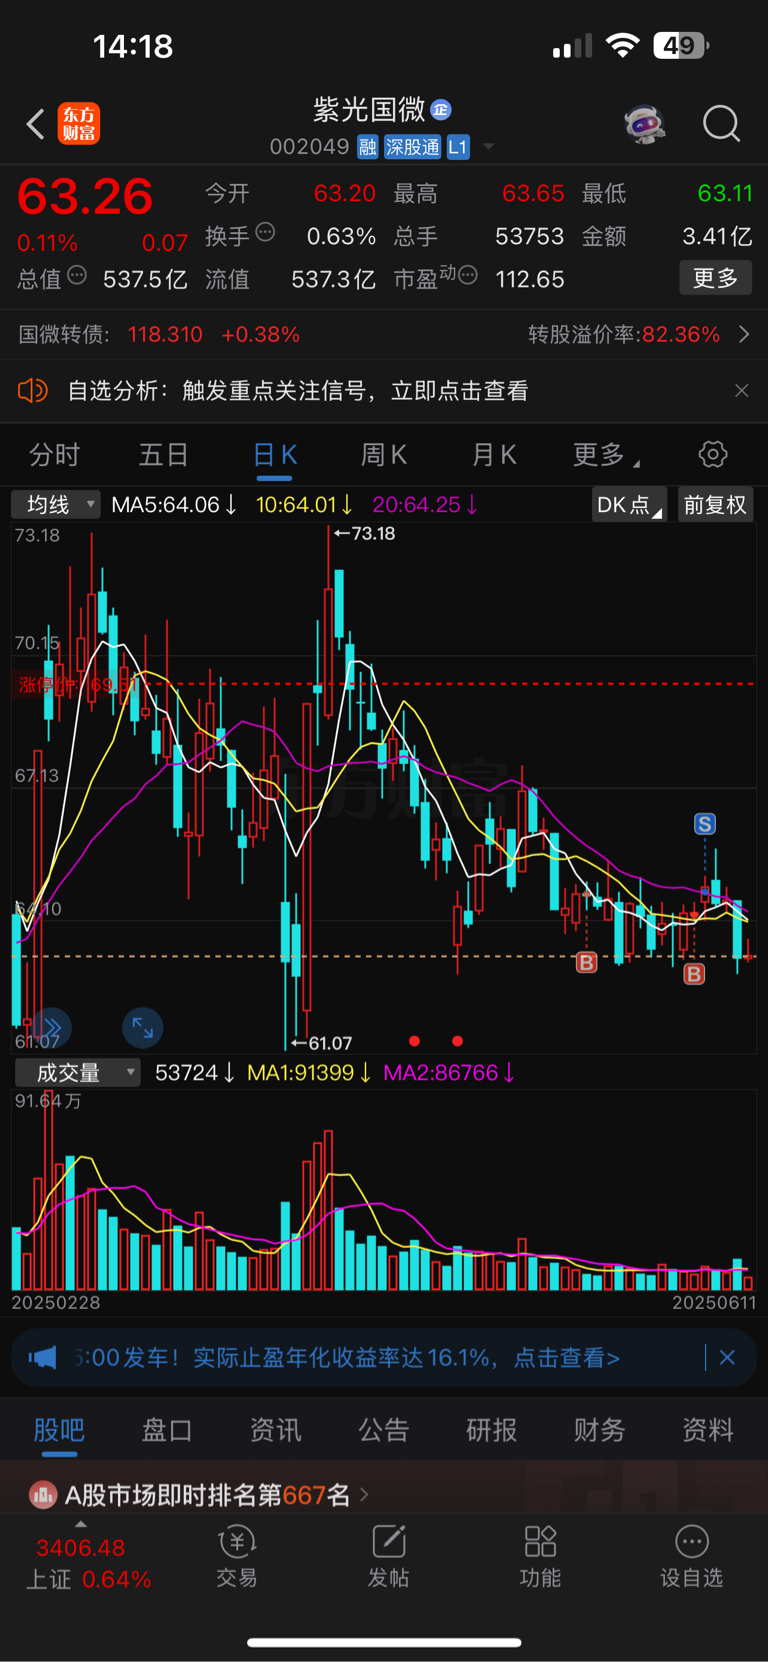Viewport: 768px width, 1662px height.
Task: Open the robot assistant icon
Action: click(645, 124)
